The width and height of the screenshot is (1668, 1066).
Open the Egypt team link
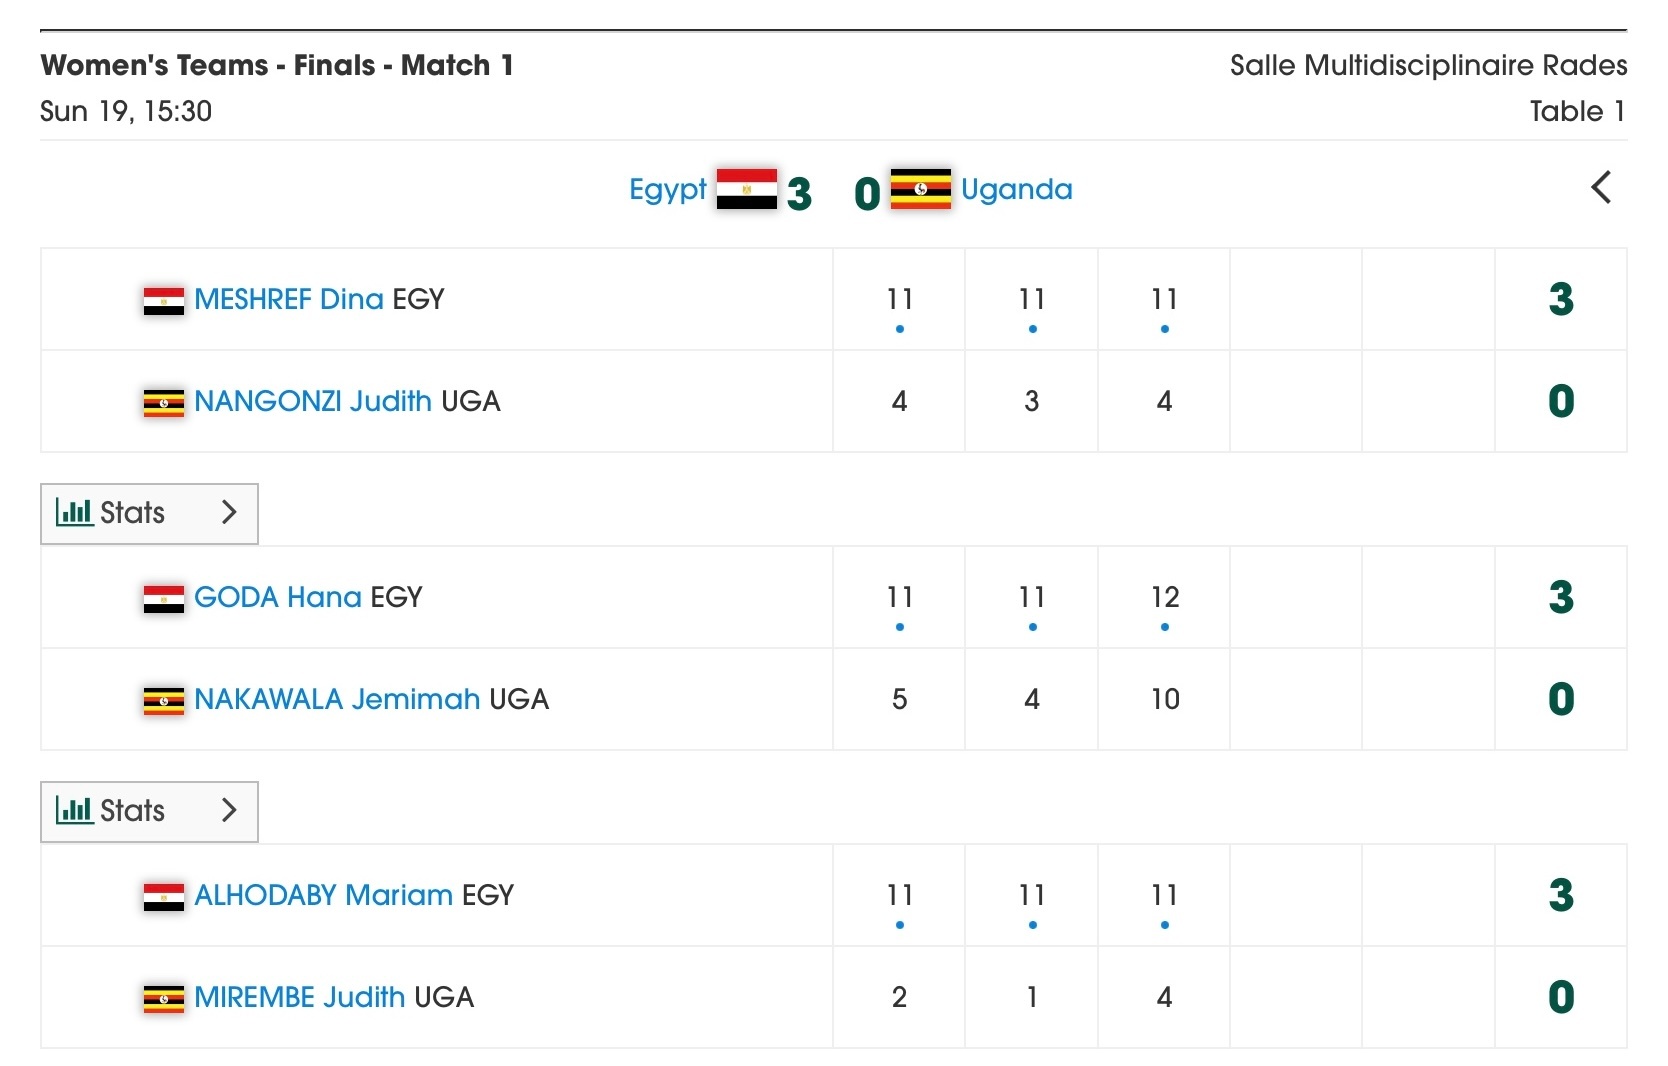tap(667, 189)
